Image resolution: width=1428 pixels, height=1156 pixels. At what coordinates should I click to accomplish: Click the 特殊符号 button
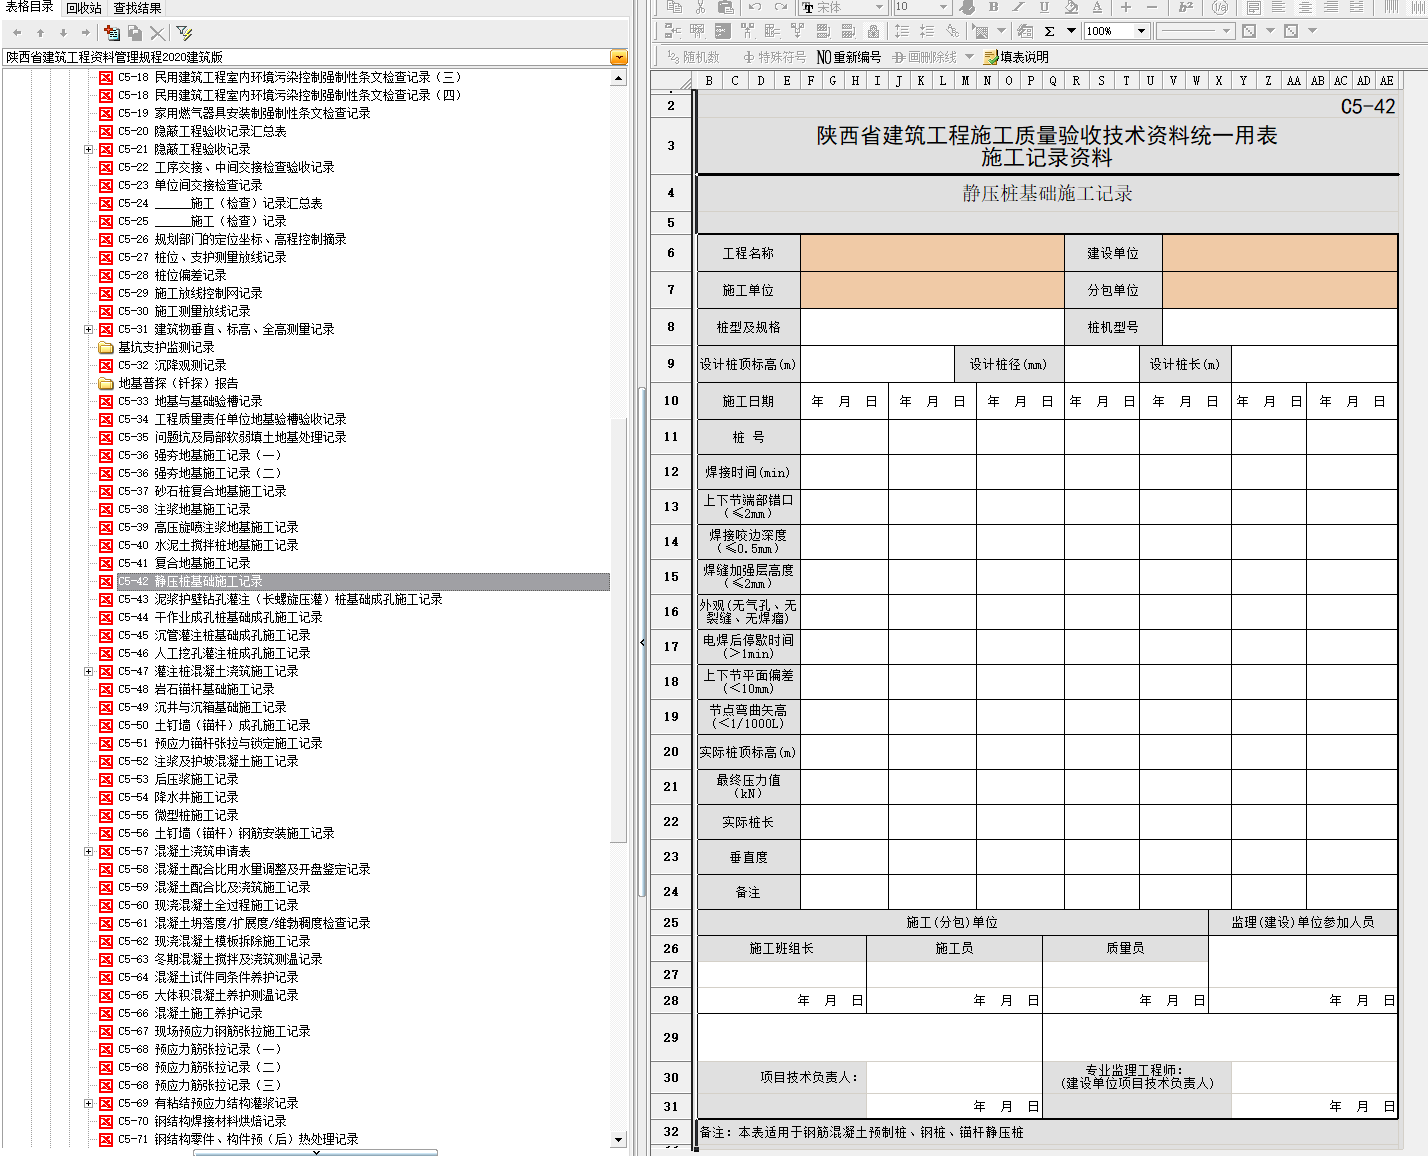775,57
